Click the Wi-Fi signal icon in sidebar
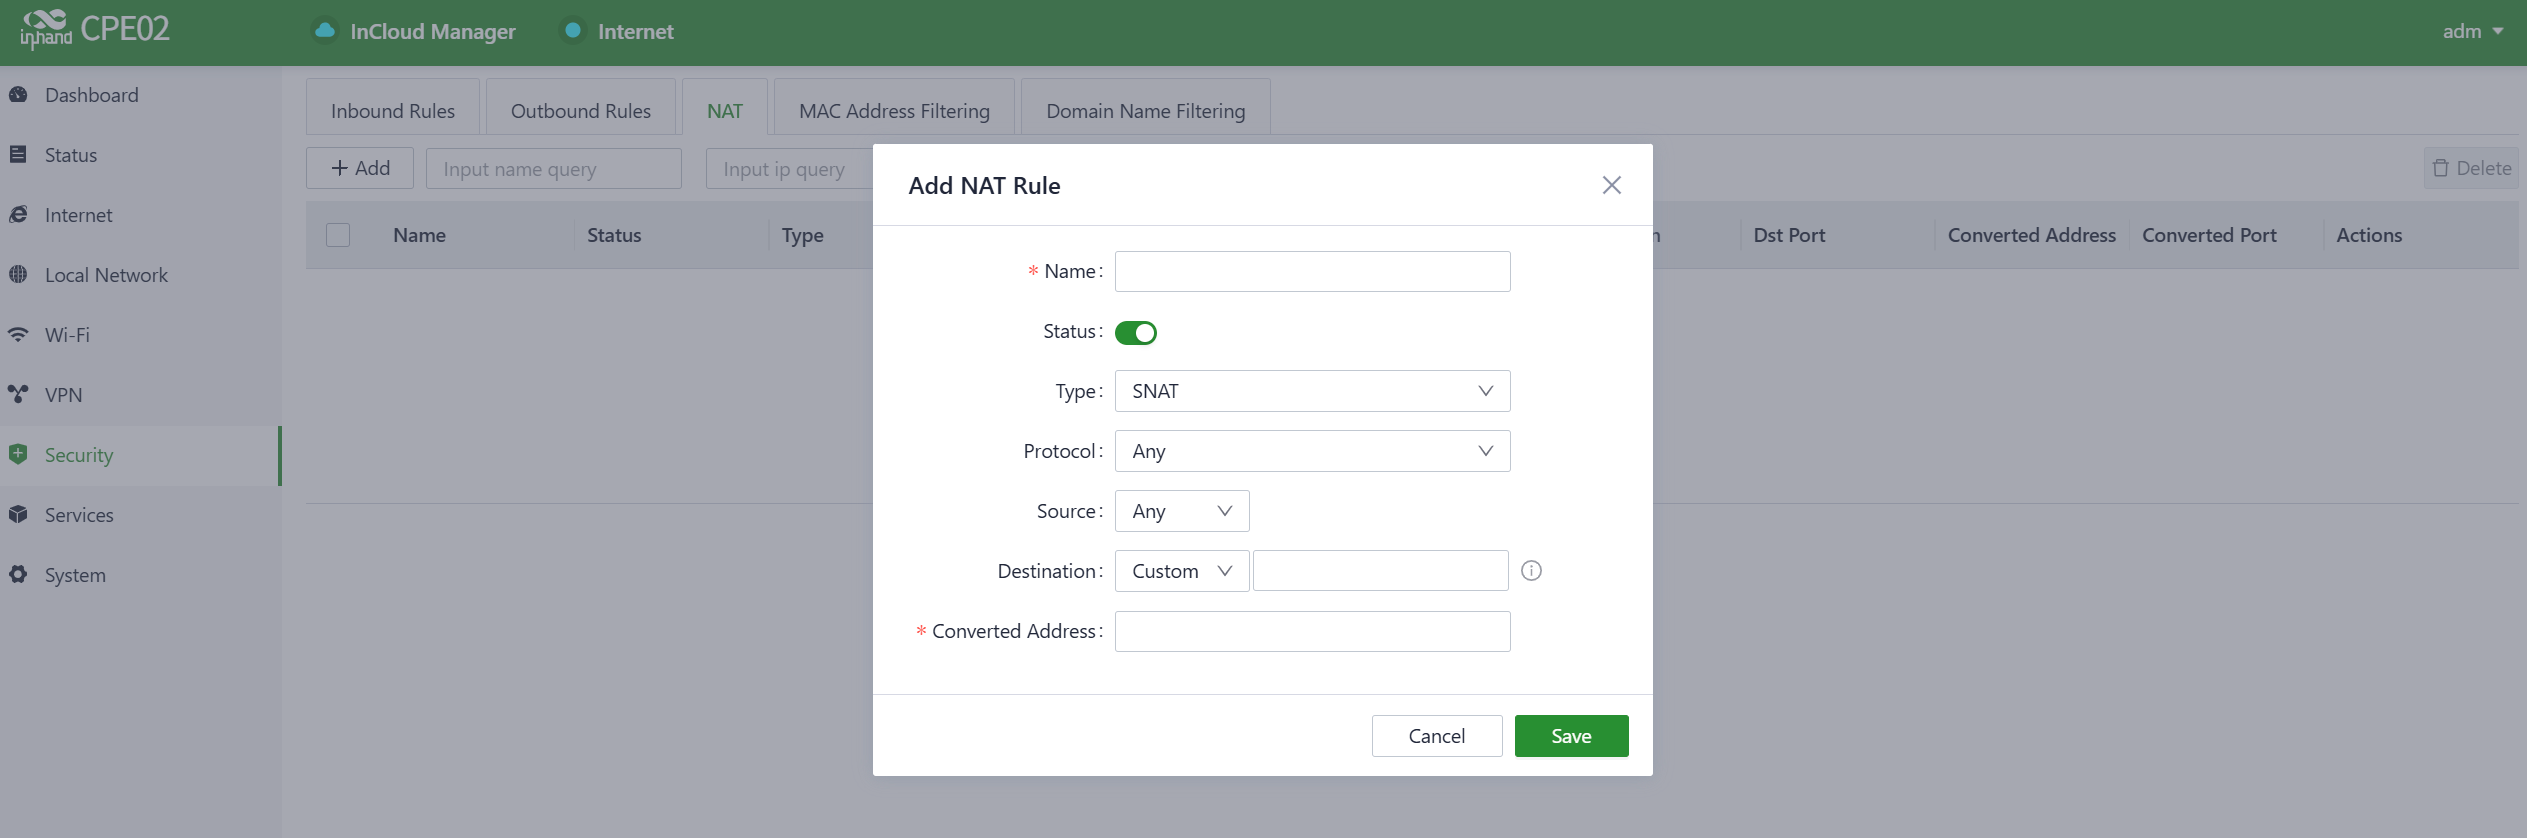The height and width of the screenshot is (838, 2527). (x=18, y=335)
